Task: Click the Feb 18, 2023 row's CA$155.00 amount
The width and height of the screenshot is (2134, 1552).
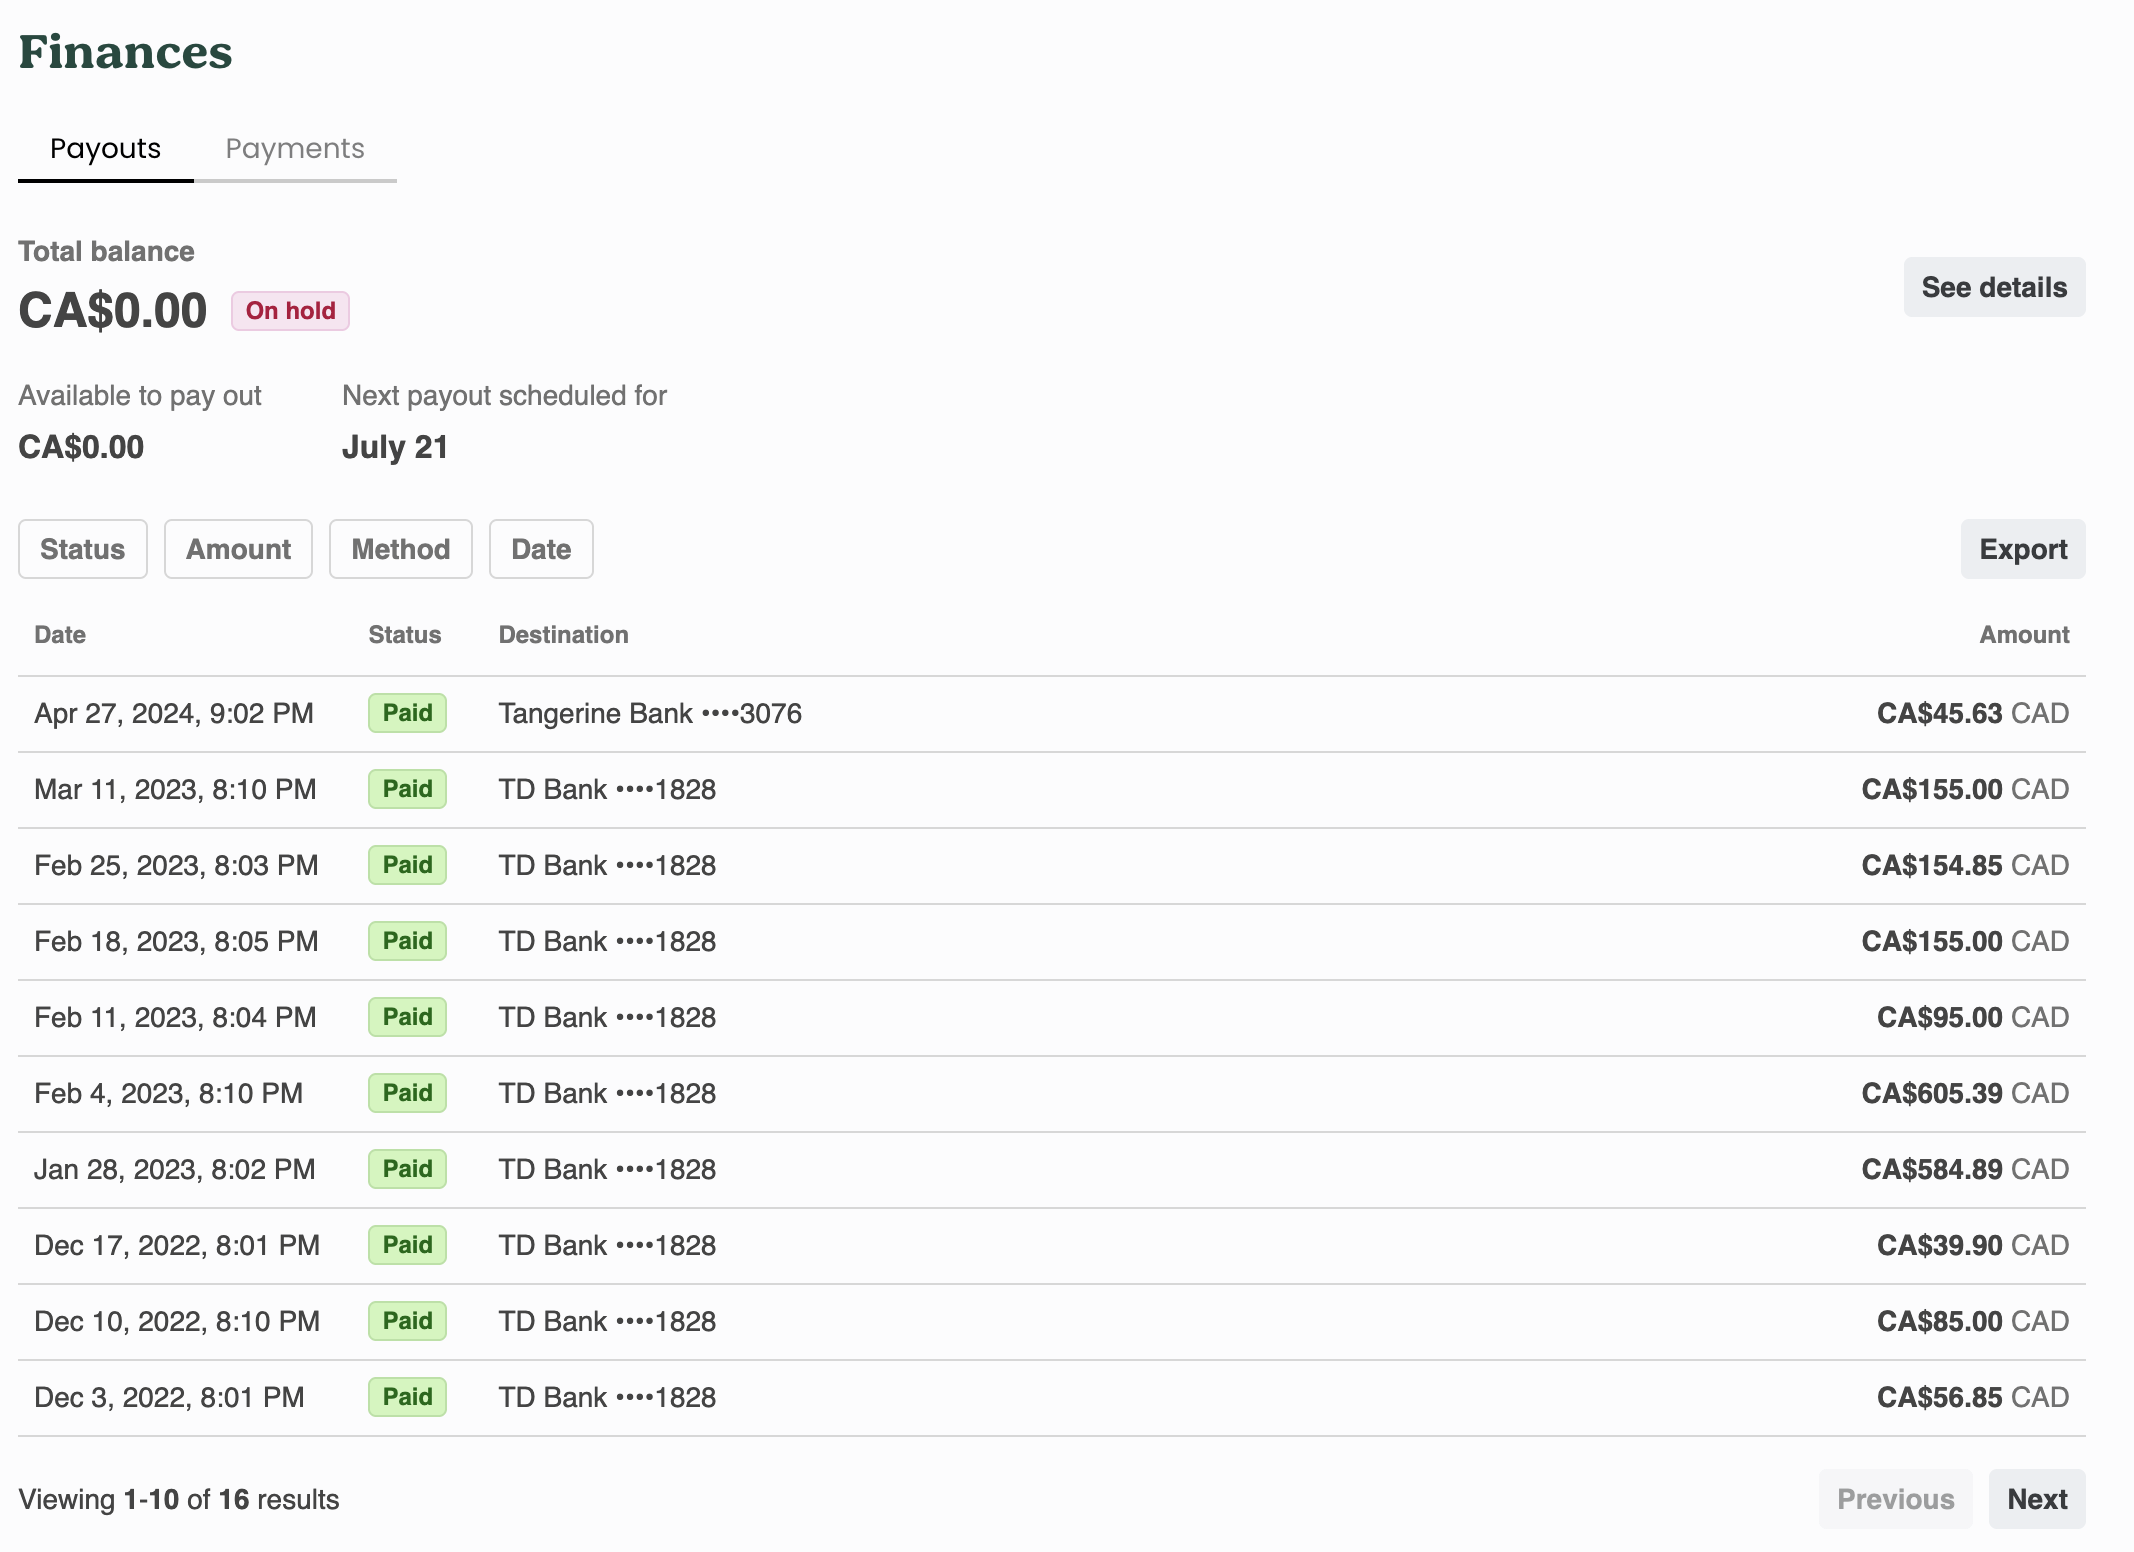Action: click(x=1965, y=942)
